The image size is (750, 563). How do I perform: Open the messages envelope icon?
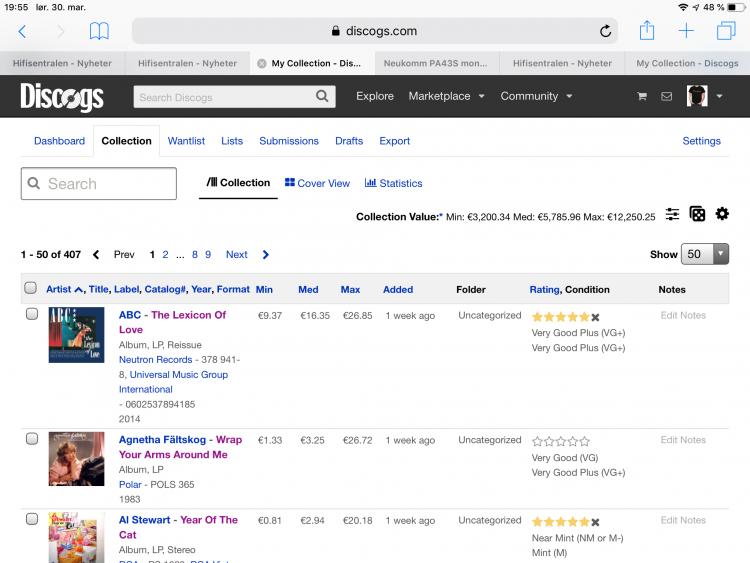pyautogui.click(x=667, y=97)
